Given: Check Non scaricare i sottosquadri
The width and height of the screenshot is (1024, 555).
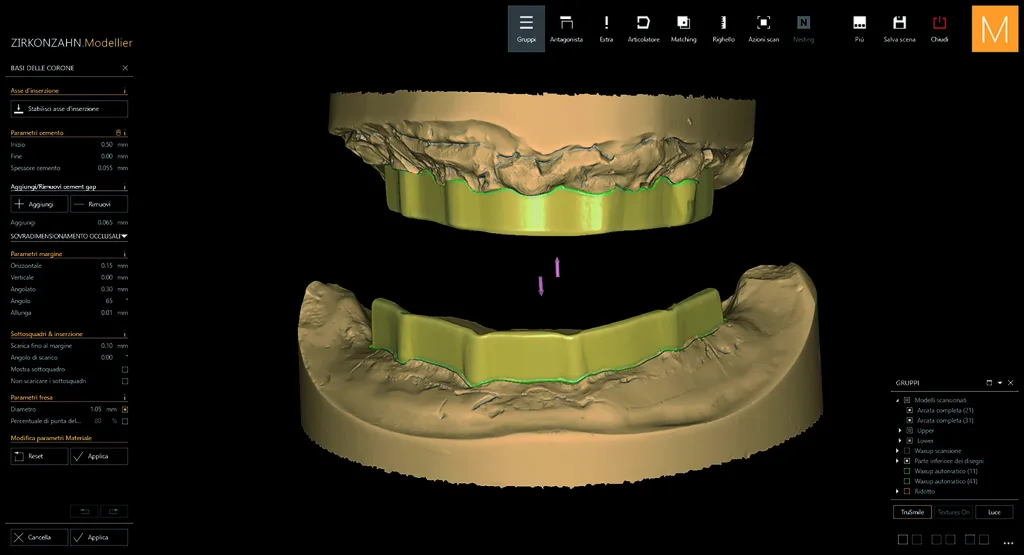Looking at the screenshot, I should coord(125,381).
